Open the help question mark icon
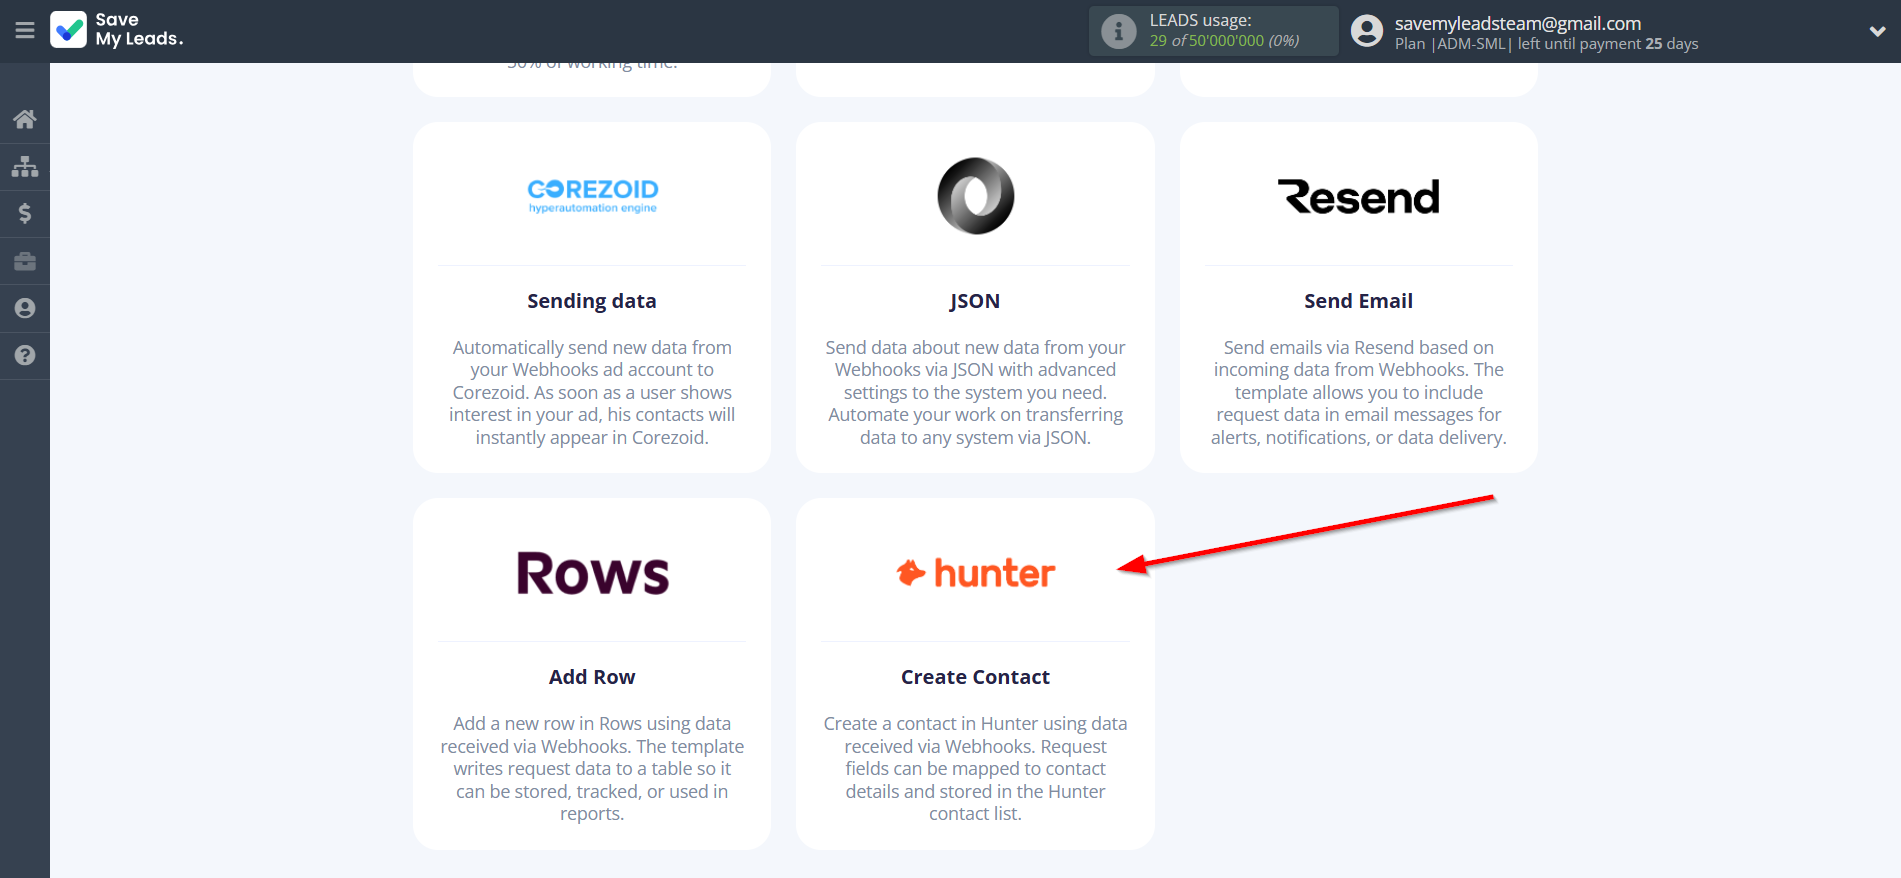This screenshot has width=1901, height=878. 25,355
